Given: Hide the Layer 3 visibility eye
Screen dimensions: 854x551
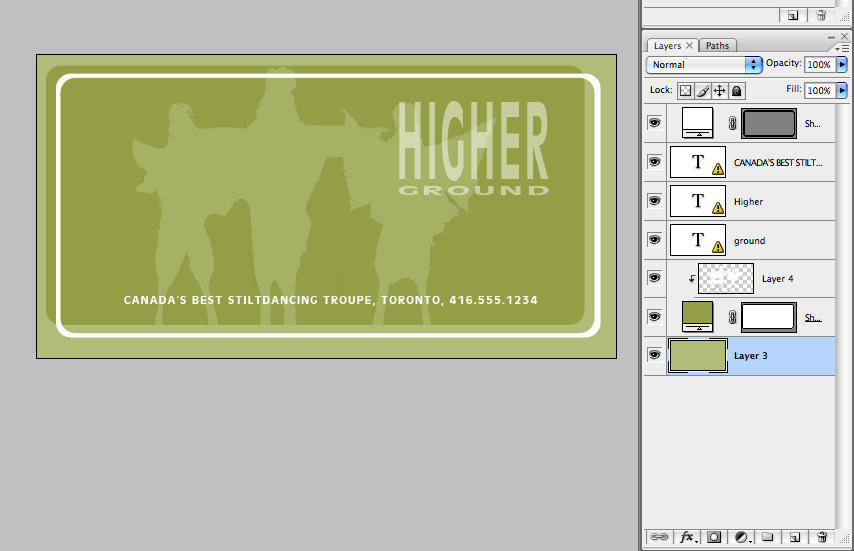Looking at the screenshot, I should [654, 355].
